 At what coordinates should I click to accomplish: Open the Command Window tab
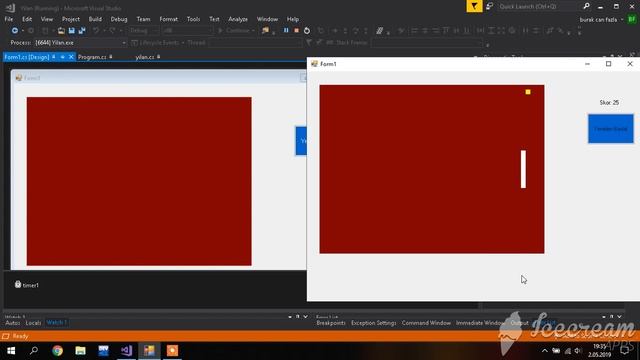426,323
